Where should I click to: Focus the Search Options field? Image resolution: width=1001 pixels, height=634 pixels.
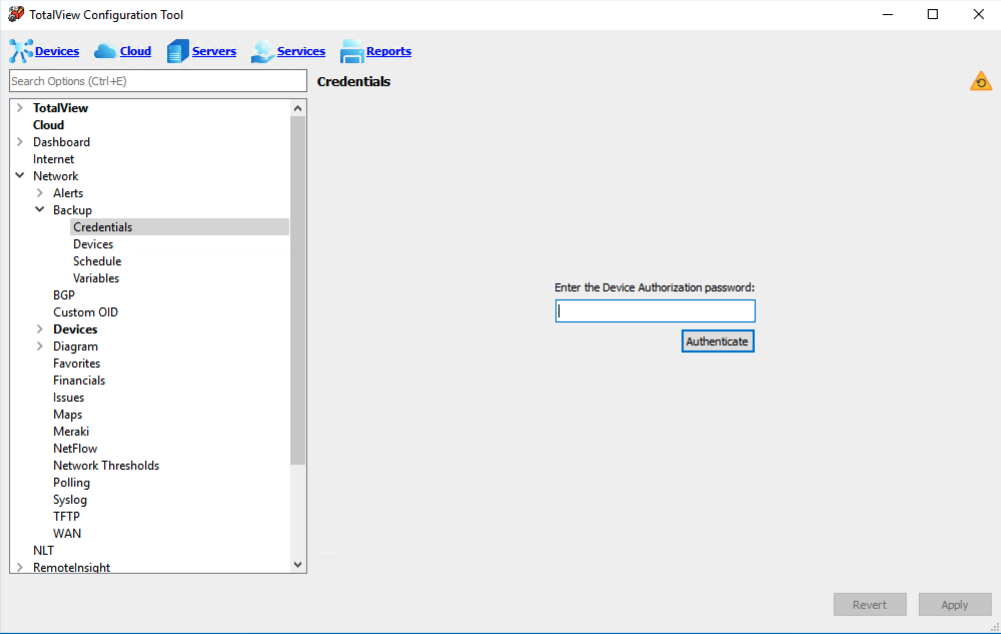click(x=158, y=81)
